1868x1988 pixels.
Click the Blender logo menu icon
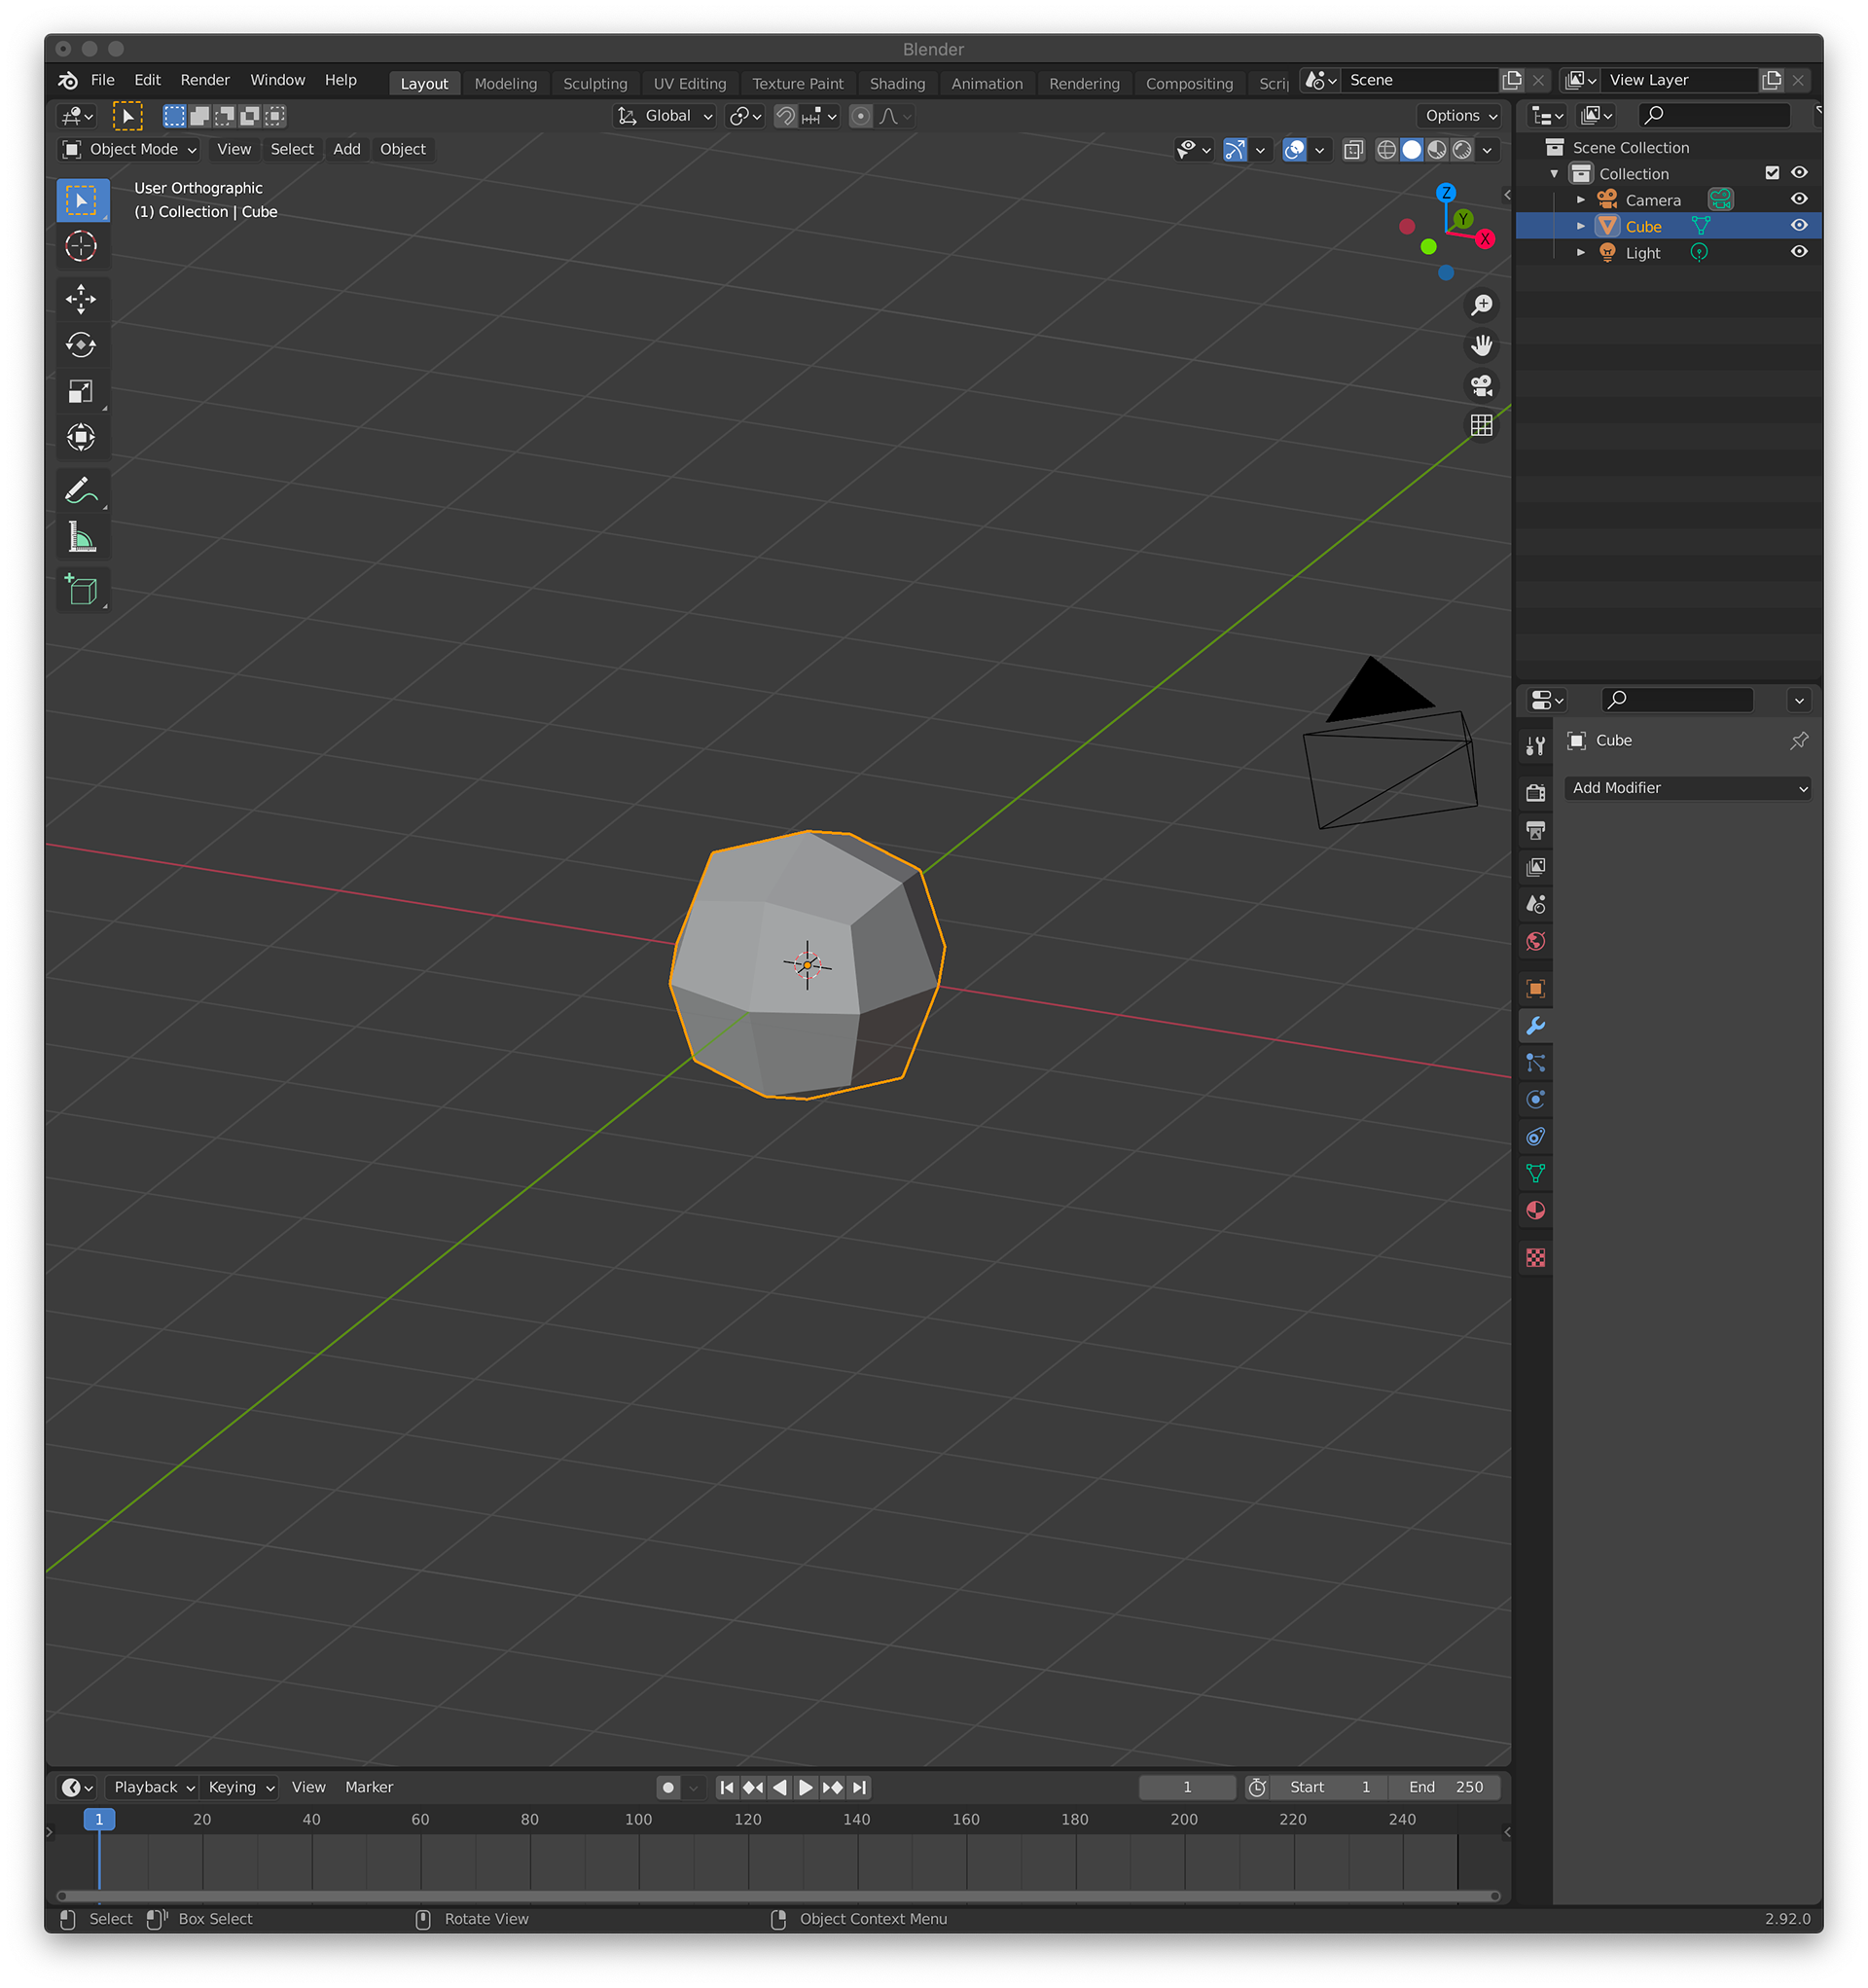(68, 80)
